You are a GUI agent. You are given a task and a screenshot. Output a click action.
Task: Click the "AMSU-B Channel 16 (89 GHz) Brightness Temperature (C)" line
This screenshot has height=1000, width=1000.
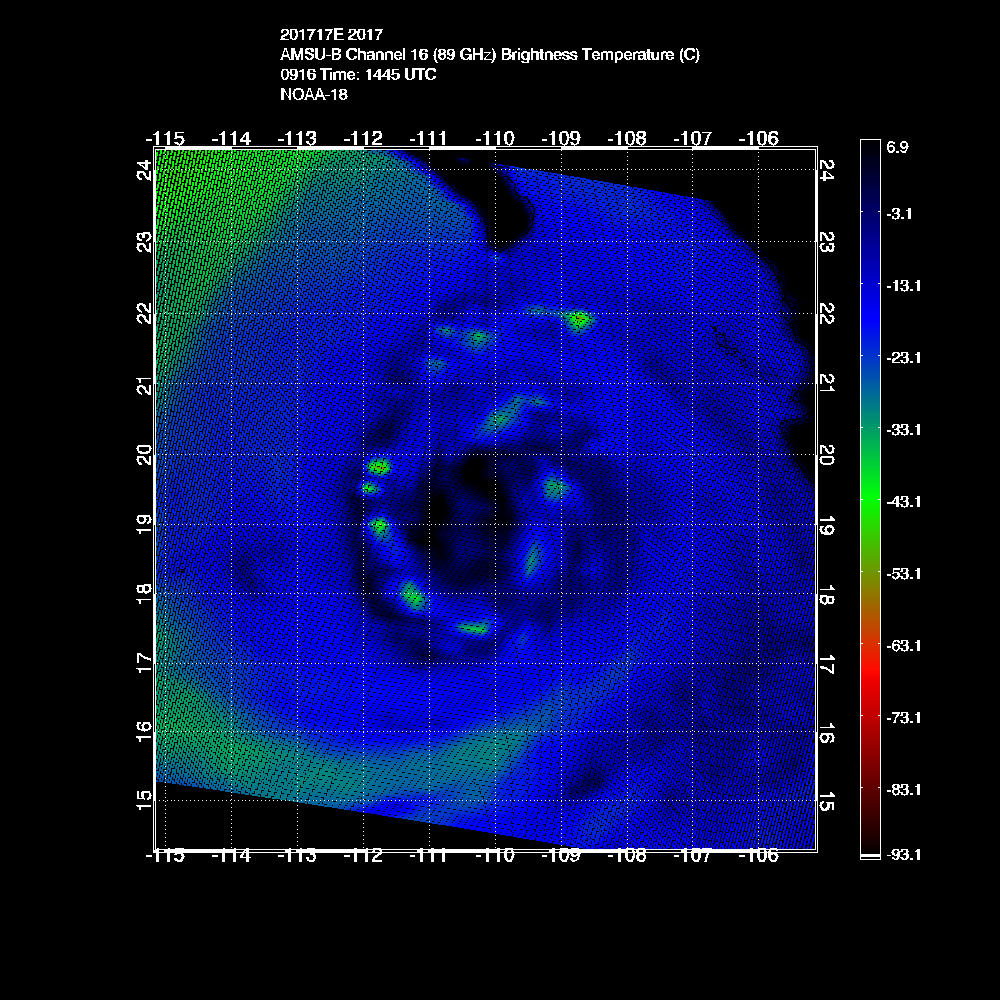point(490,55)
